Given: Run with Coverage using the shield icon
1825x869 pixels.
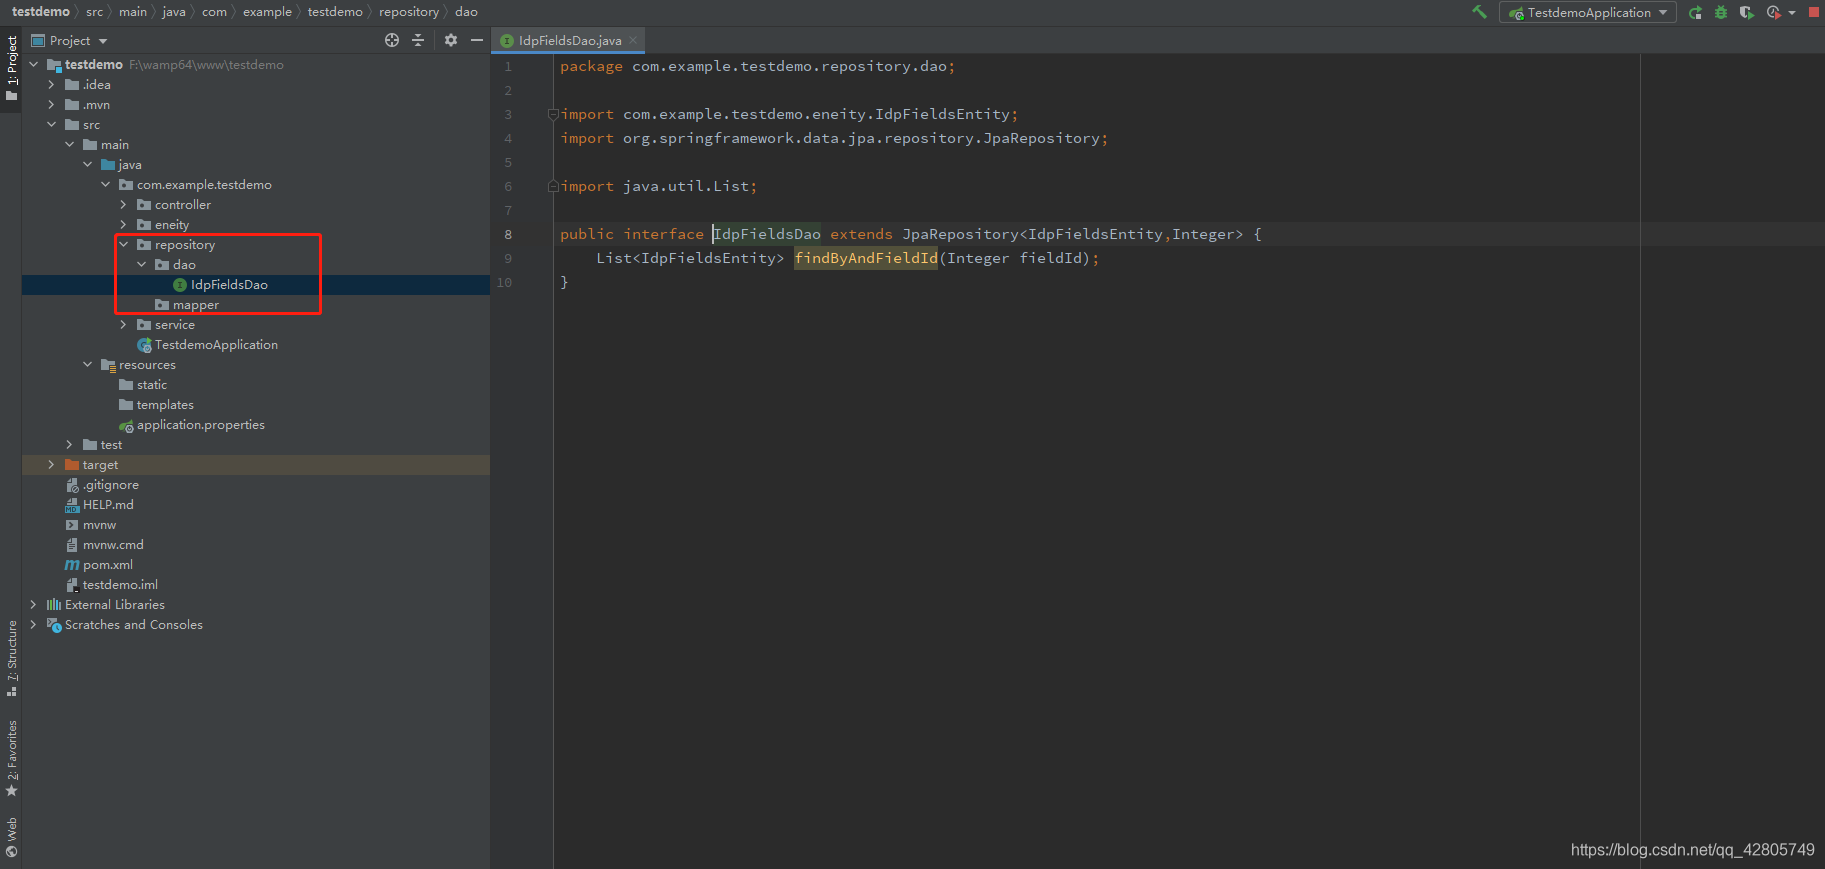Looking at the screenshot, I should coord(1746,12).
